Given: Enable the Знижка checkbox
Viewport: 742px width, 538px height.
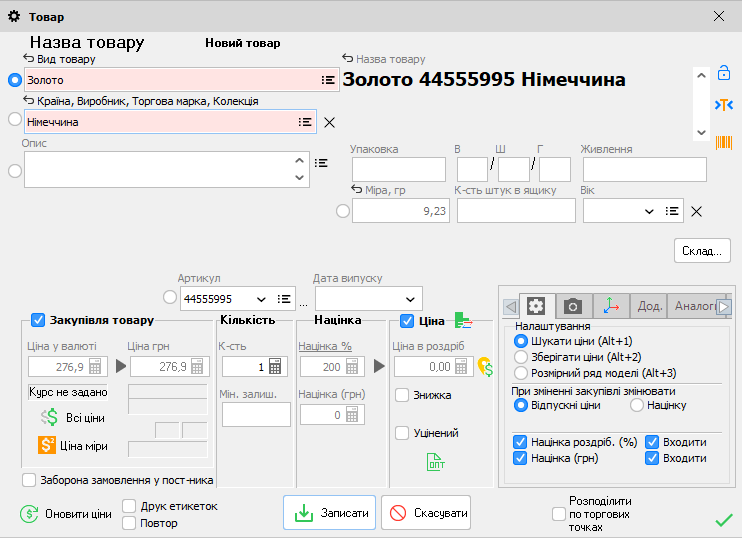Looking at the screenshot, I should click(402, 395).
